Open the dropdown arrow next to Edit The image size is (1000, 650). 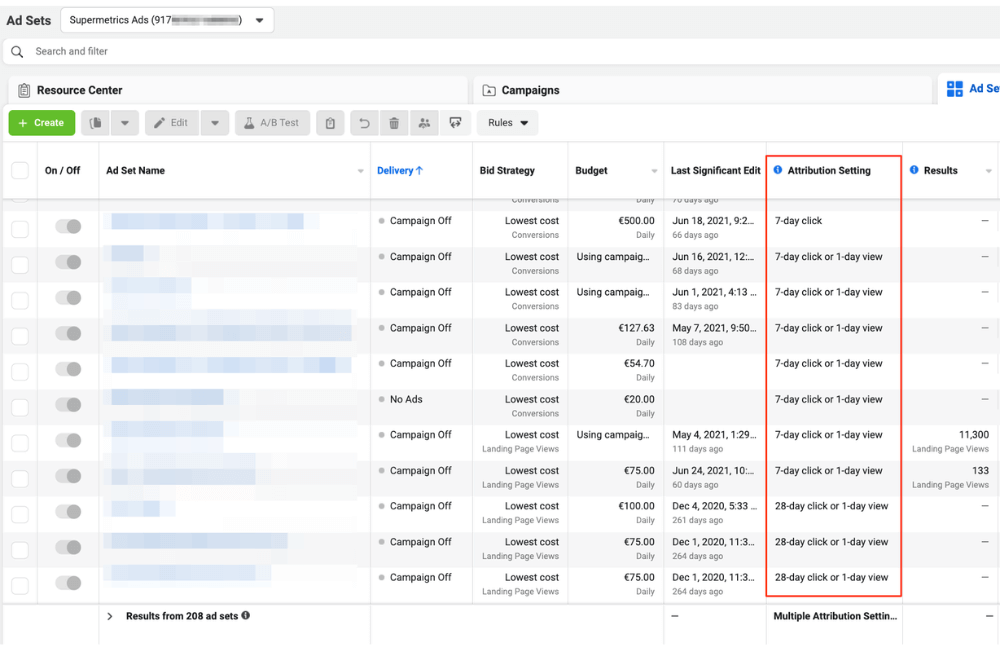pos(215,122)
